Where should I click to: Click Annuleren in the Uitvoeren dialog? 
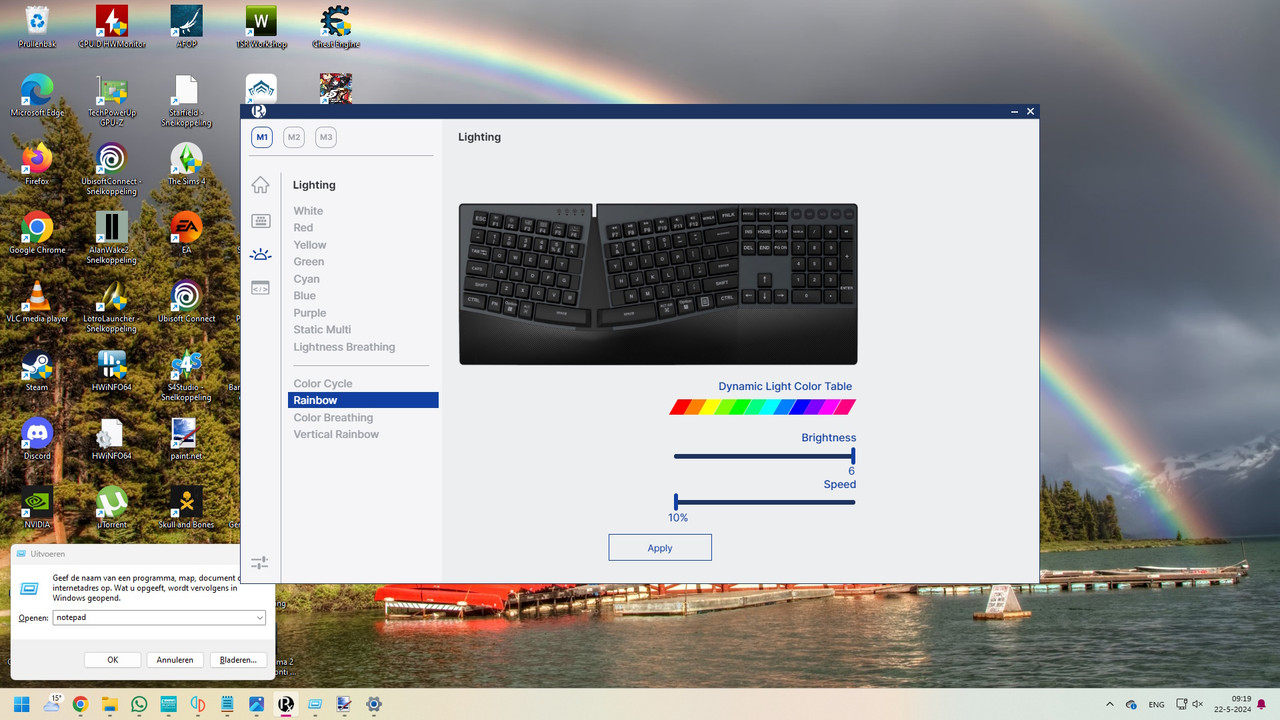(x=175, y=660)
